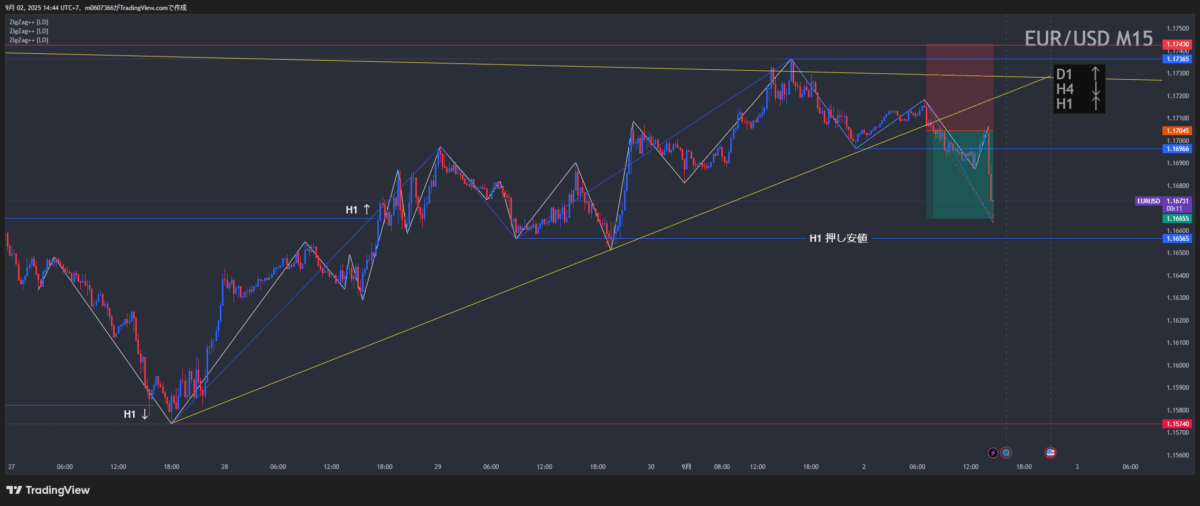This screenshot has height=506, width=1200.
Task: Click the red 1.15740 price label
Action: click(x=1177, y=424)
